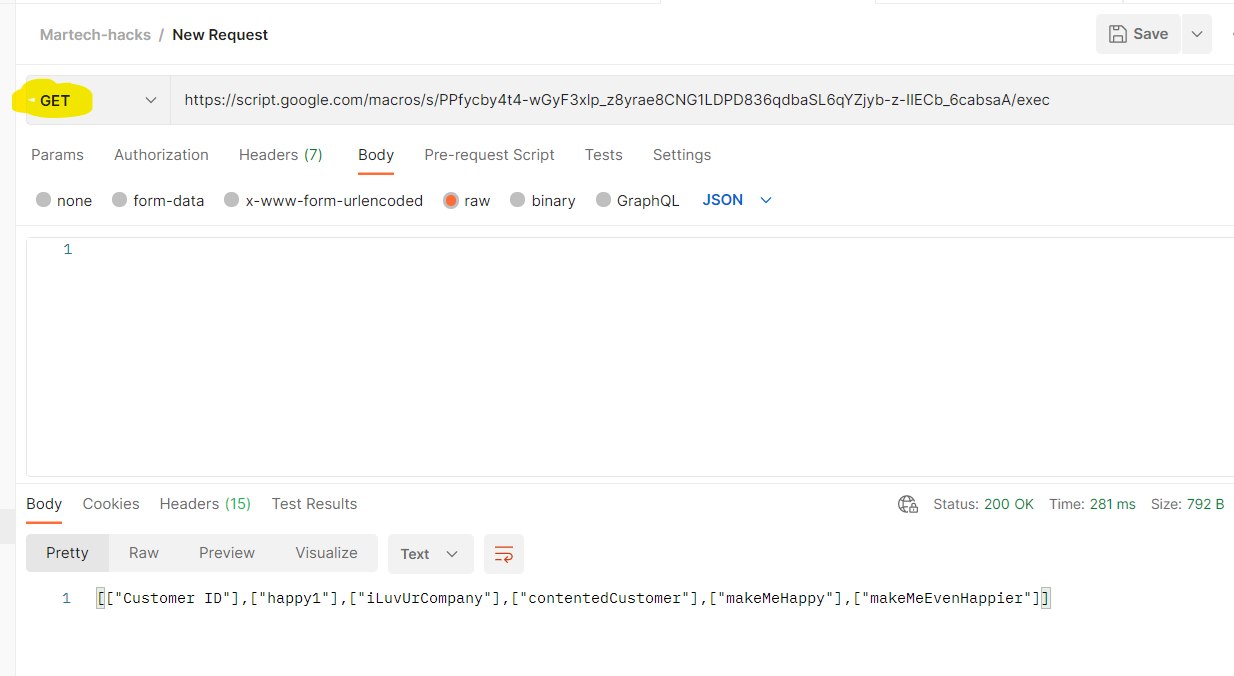Choose the Pretty response view
The width and height of the screenshot is (1234, 676).
[67, 553]
